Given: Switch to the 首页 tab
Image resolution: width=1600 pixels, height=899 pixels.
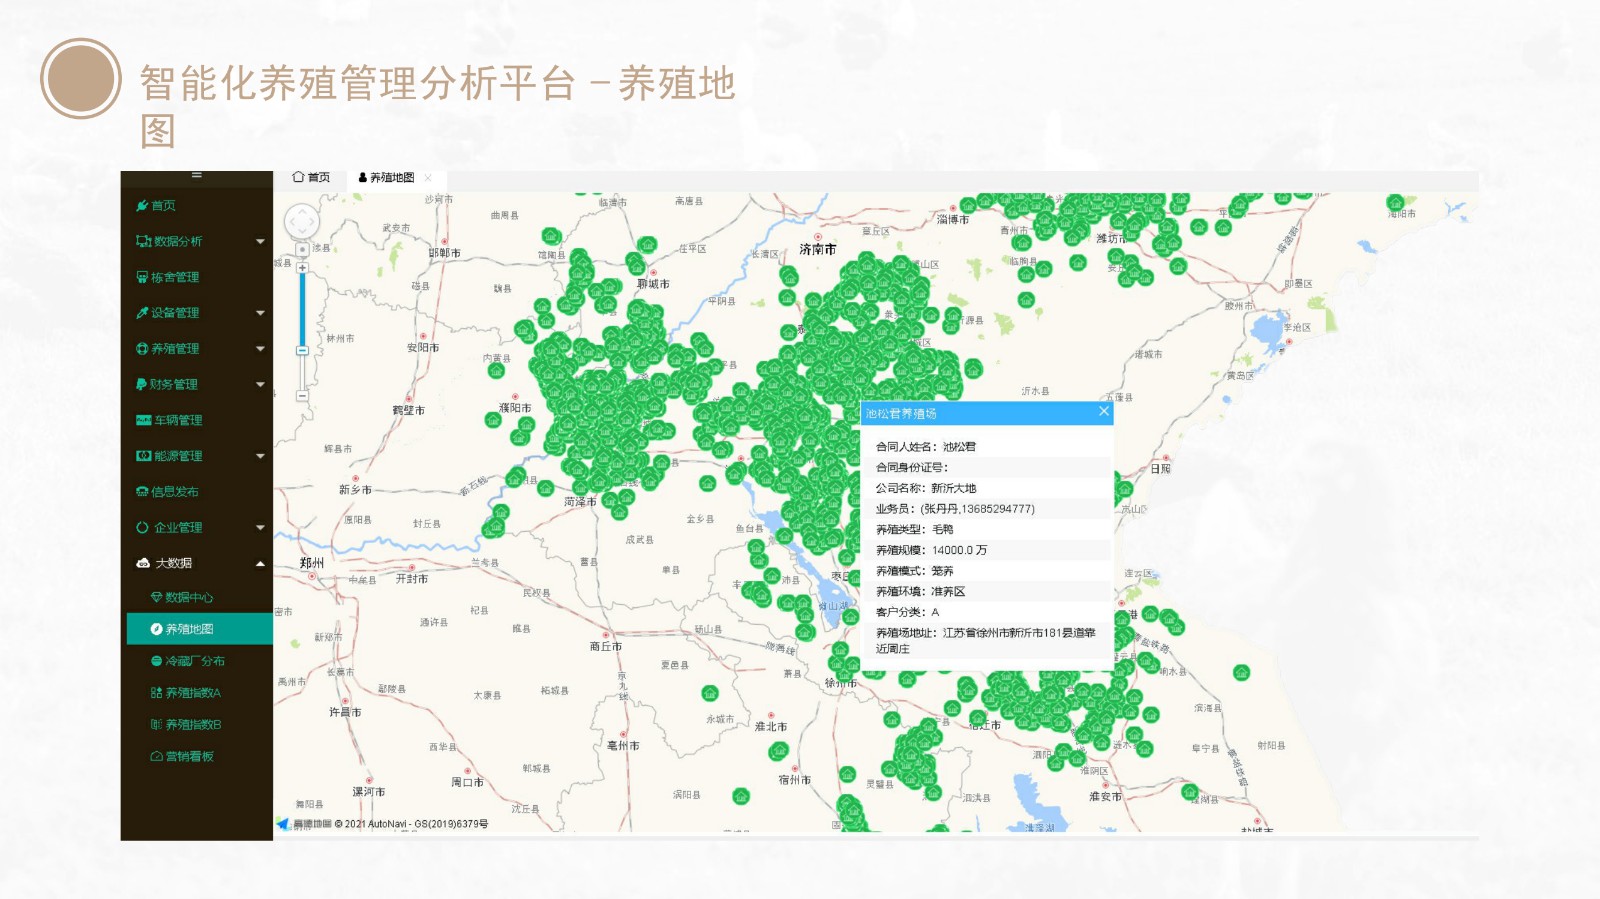Looking at the screenshot, I should click(311, 177).
